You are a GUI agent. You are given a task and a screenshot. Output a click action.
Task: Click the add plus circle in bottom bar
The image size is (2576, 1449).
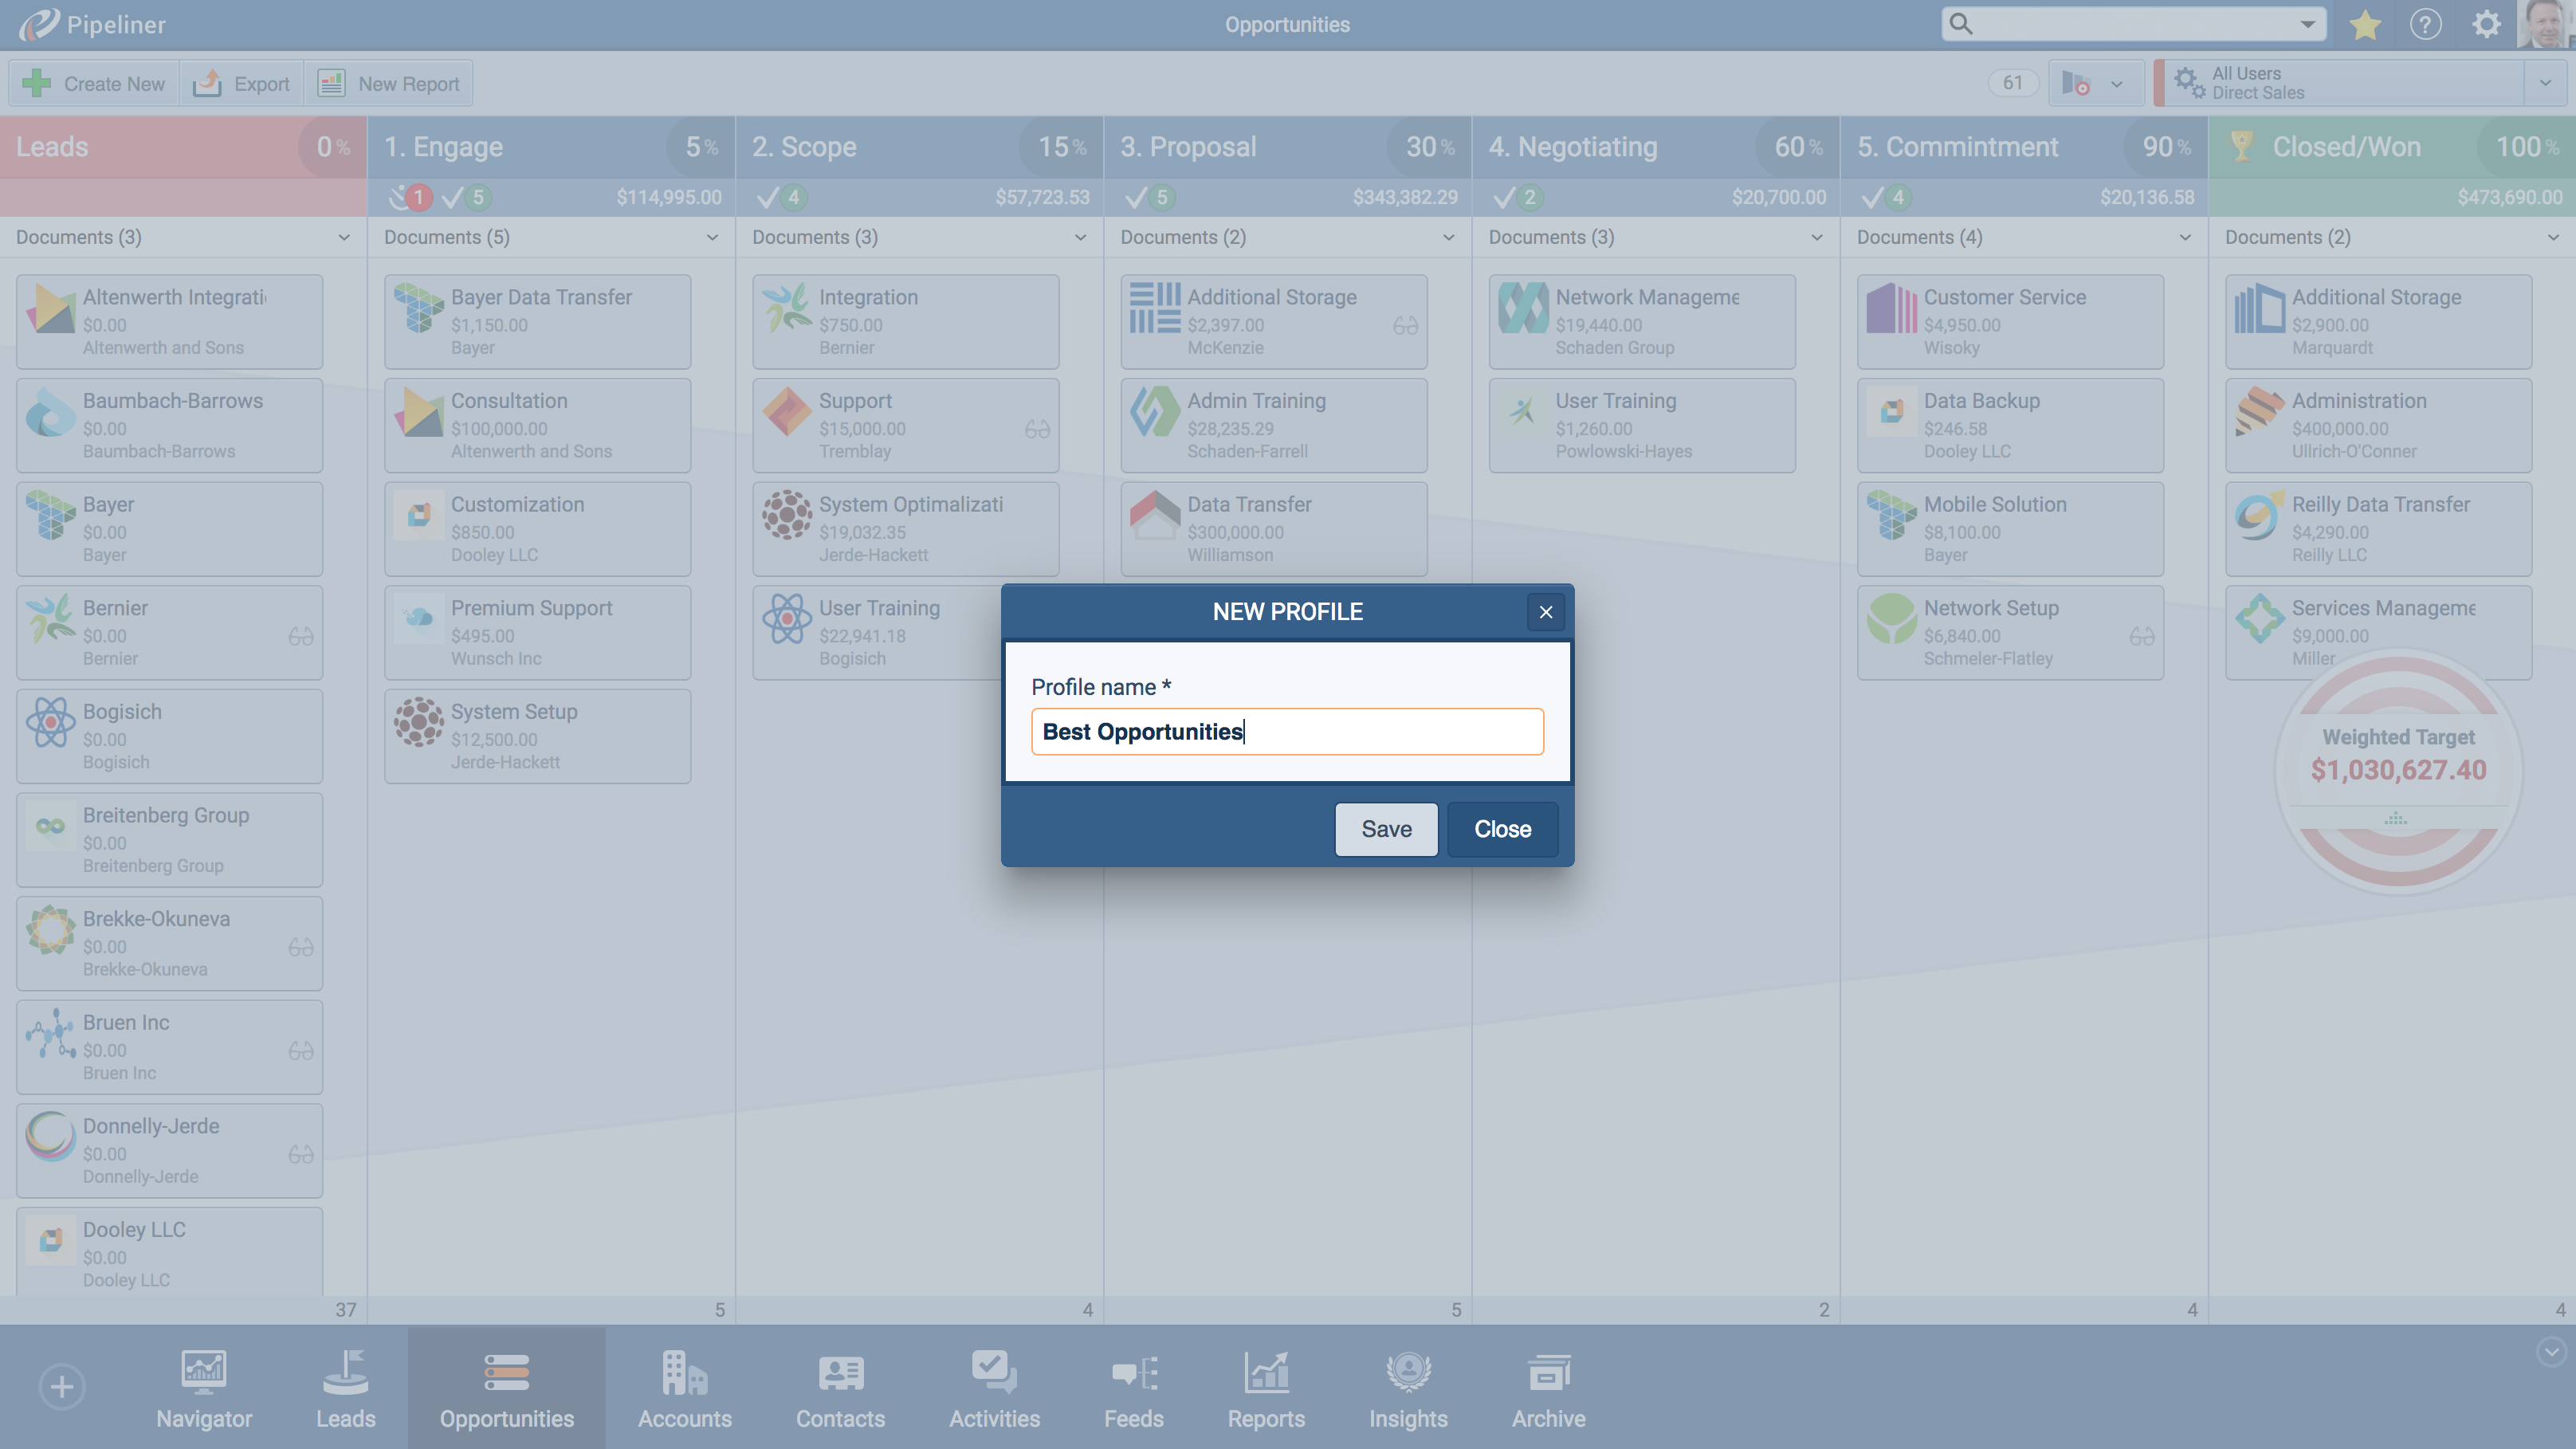click(62, 1387)
